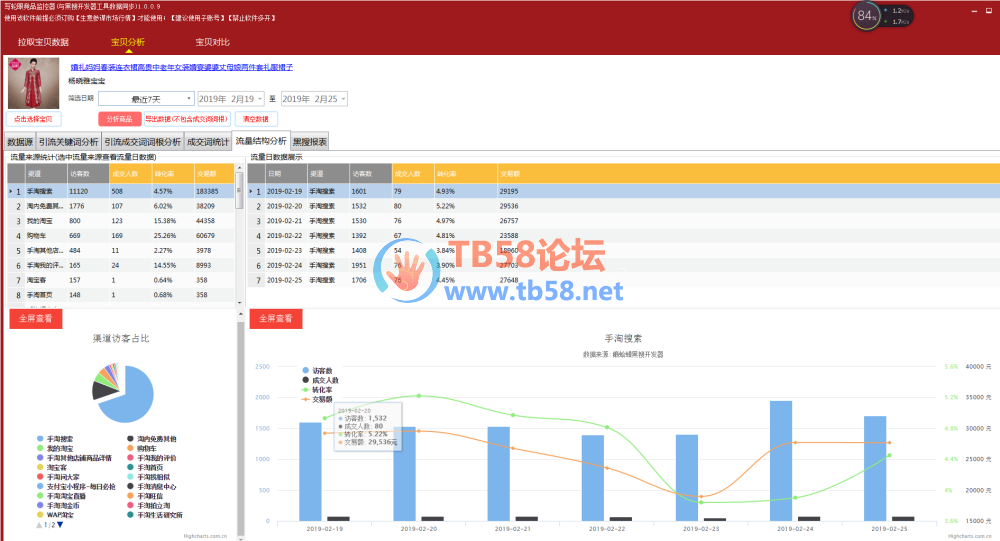Screen dimensions: 1000x541
Task: Select the 流量结构分析 tab
Action: [261, 141]
